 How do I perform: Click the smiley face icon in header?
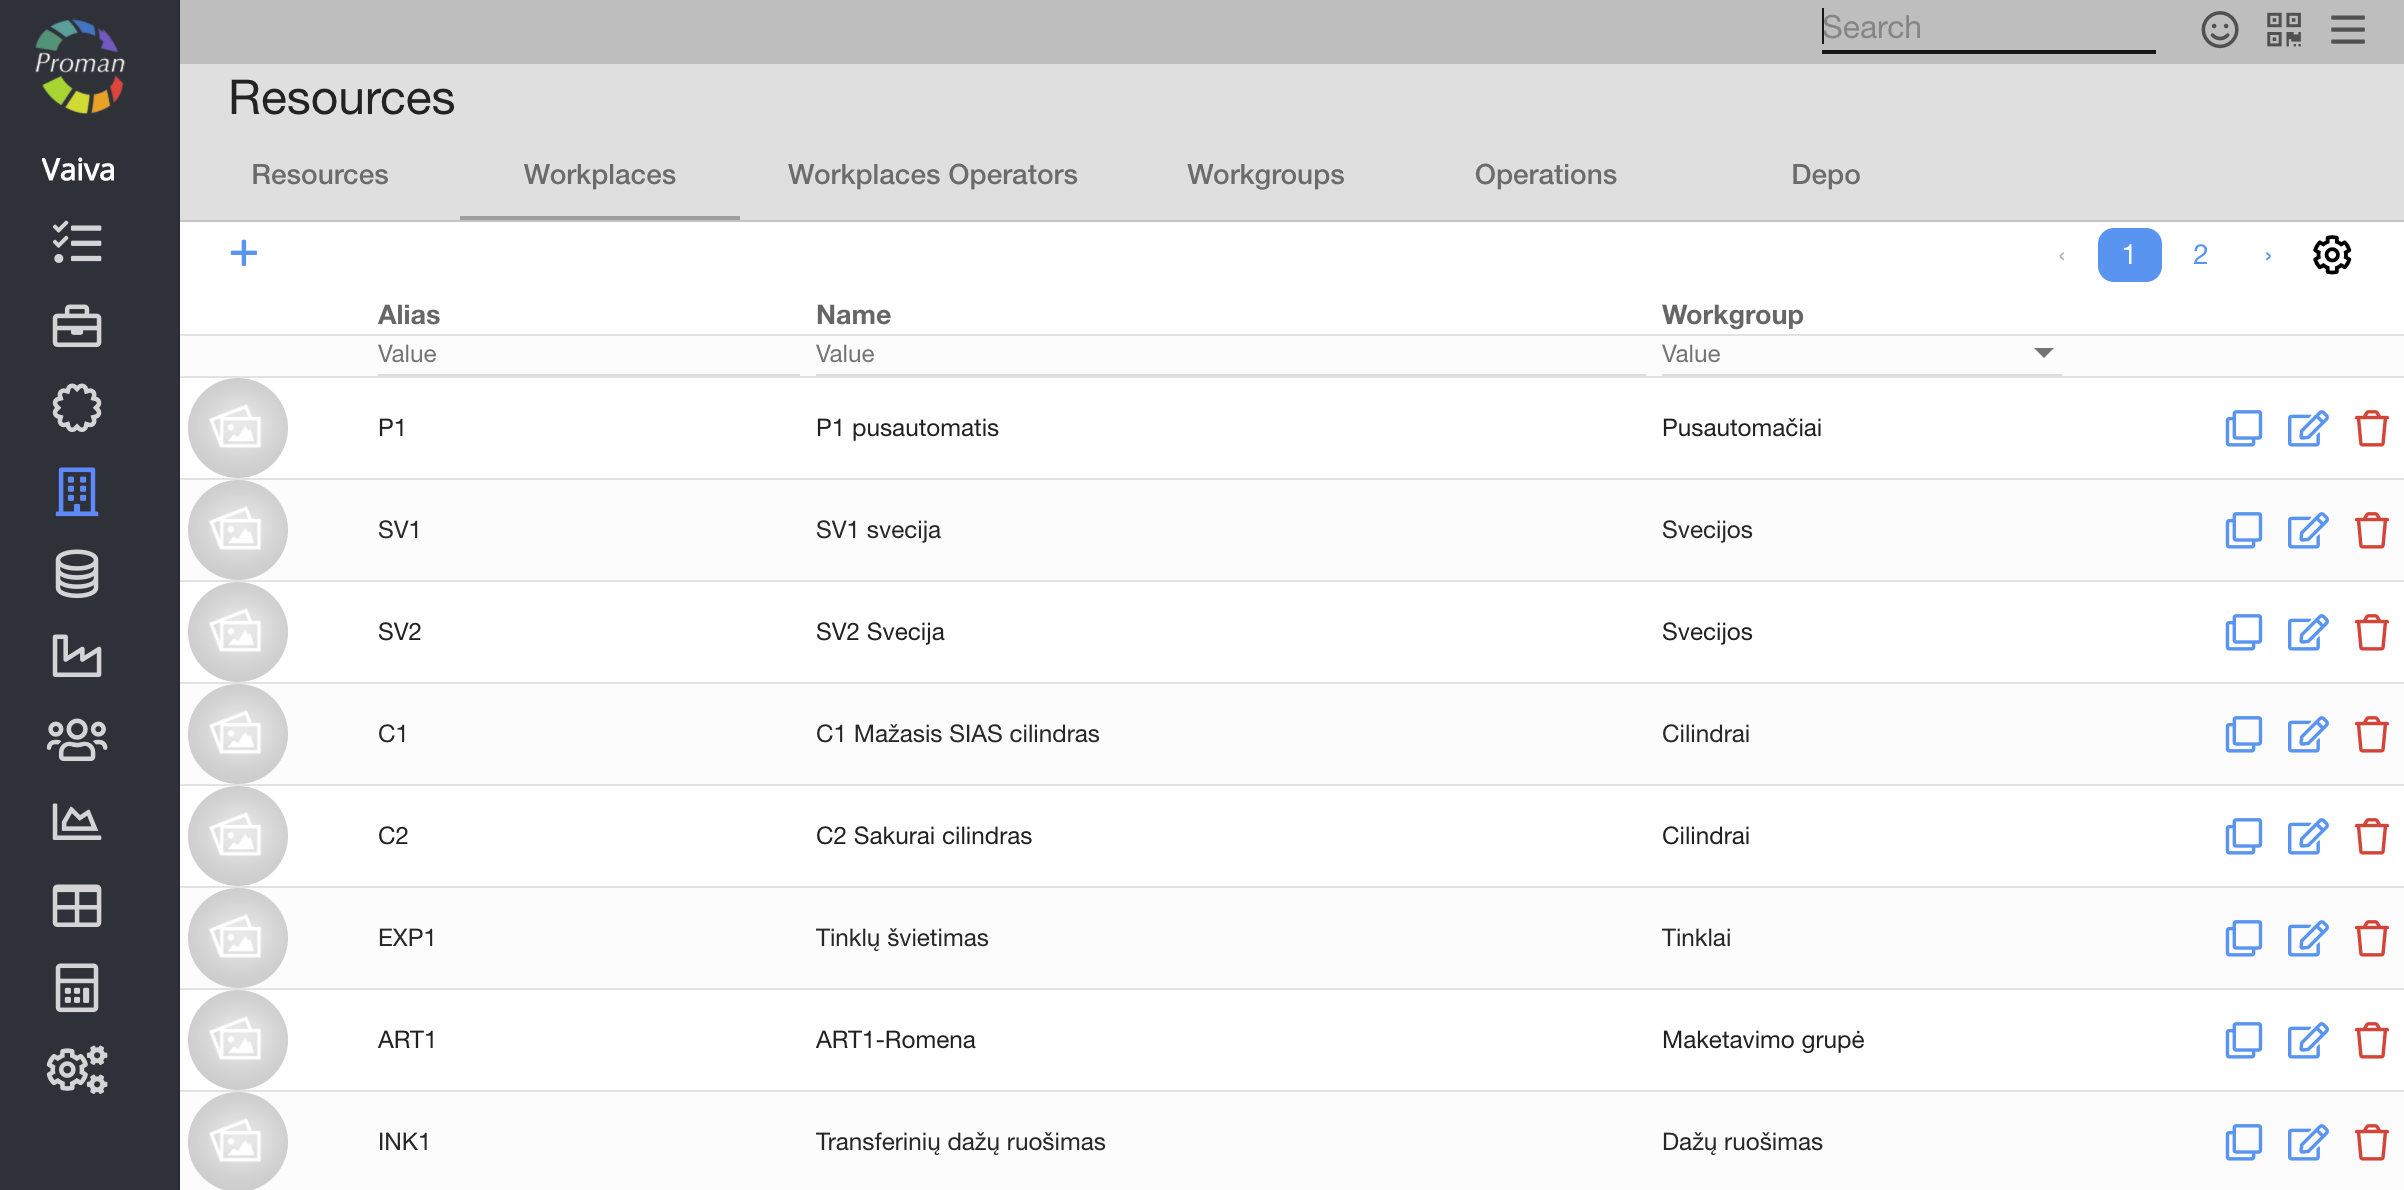(2219, 29)
